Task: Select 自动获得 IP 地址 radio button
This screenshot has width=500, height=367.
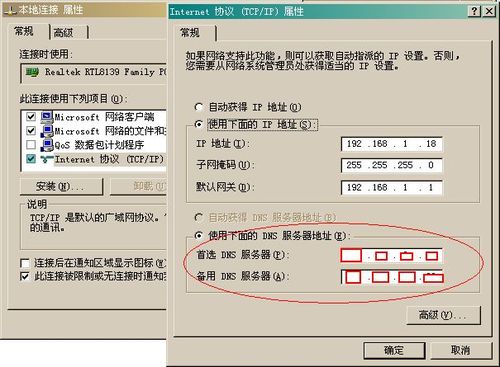Action: click(199, 107)
